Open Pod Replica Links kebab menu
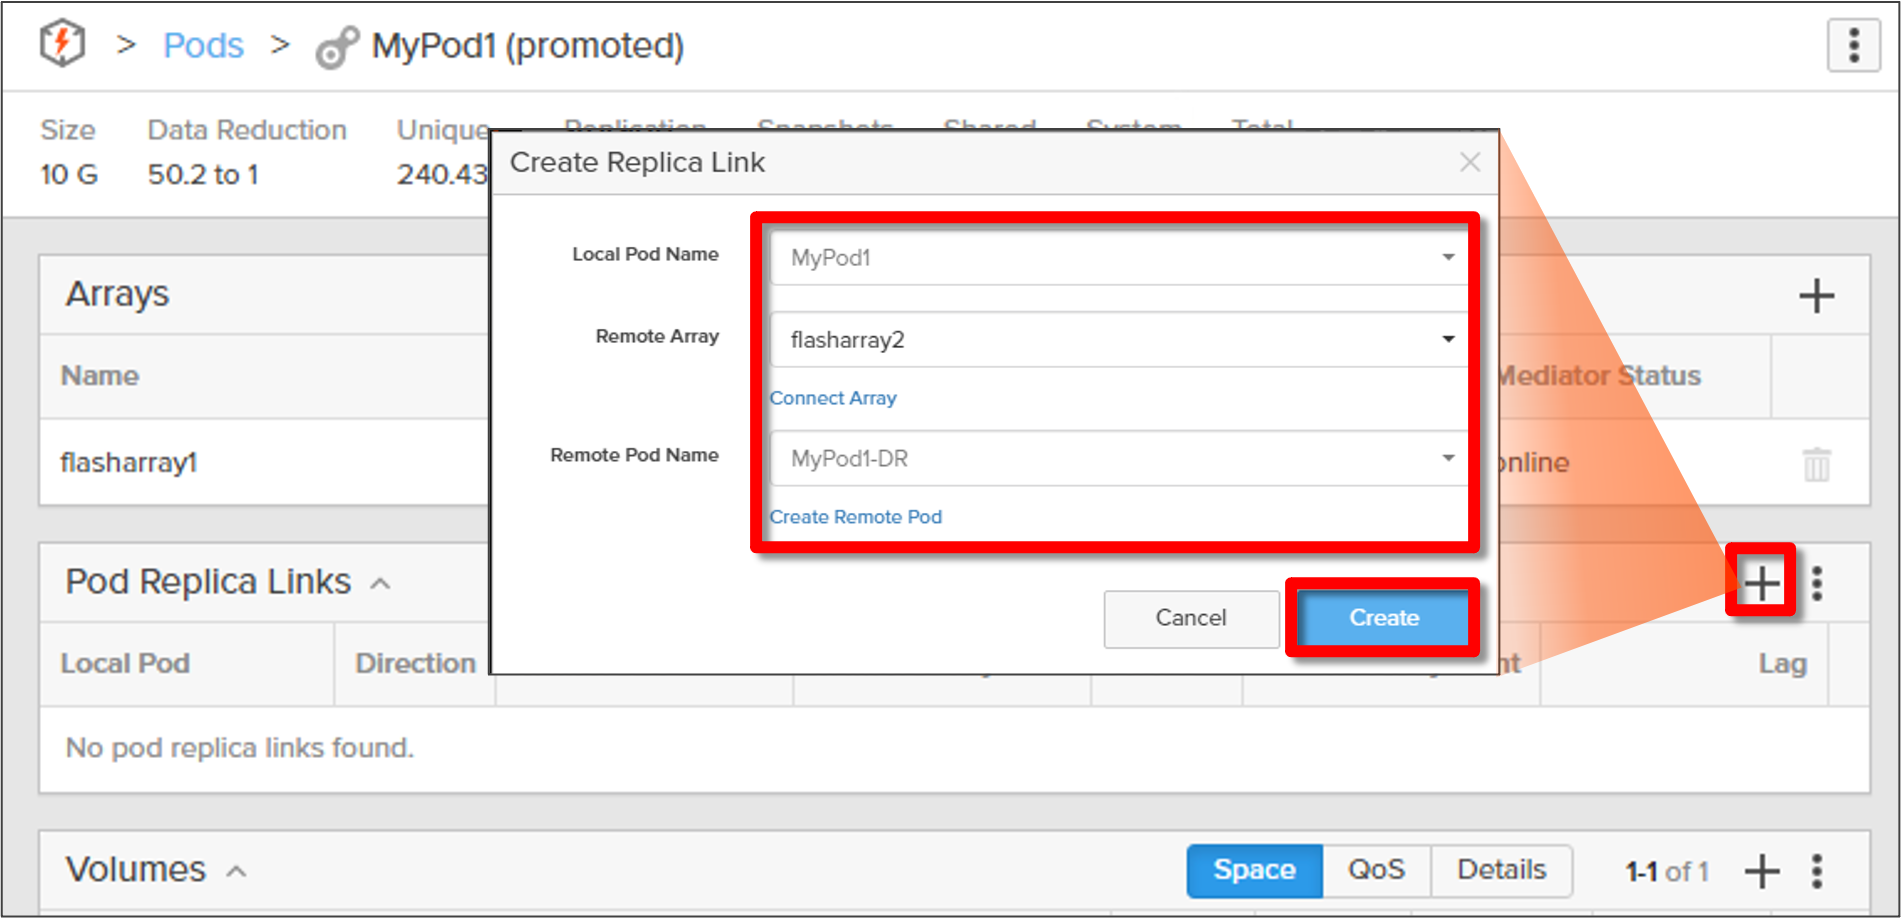Screen dimensions: 1902x918 click(x=1817, y=583)
